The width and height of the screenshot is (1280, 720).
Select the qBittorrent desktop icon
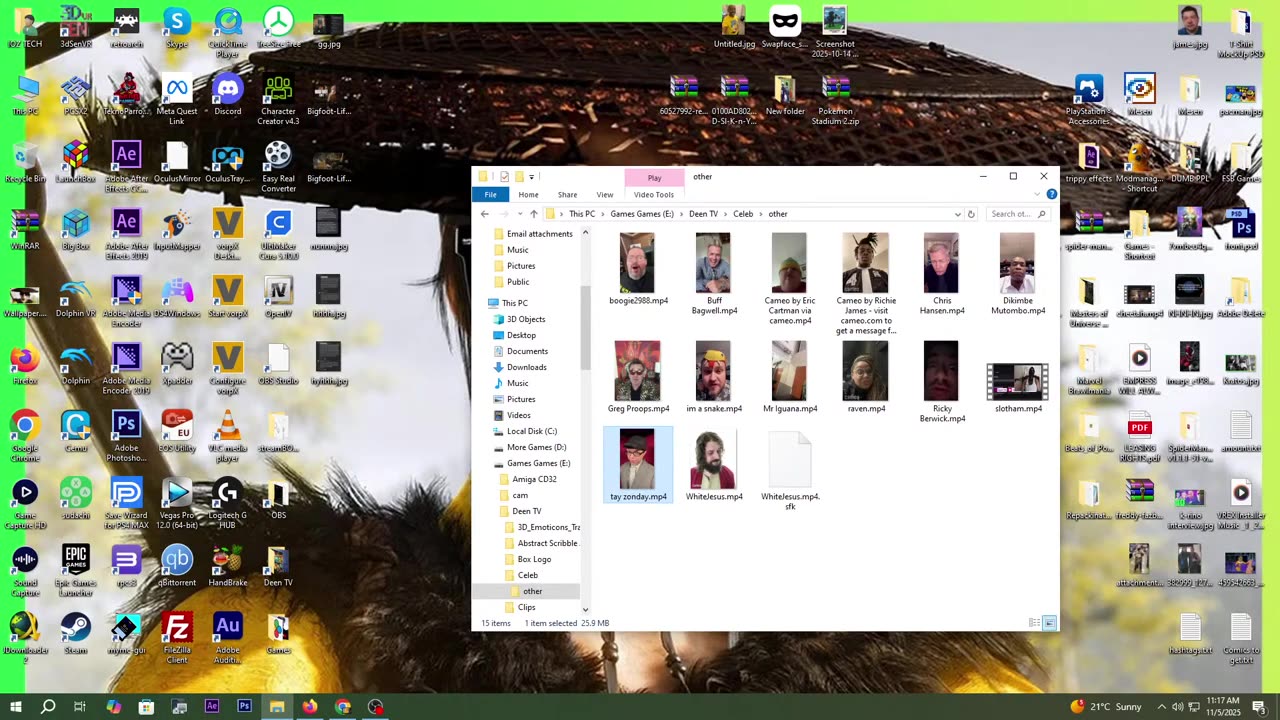(177, 567)
